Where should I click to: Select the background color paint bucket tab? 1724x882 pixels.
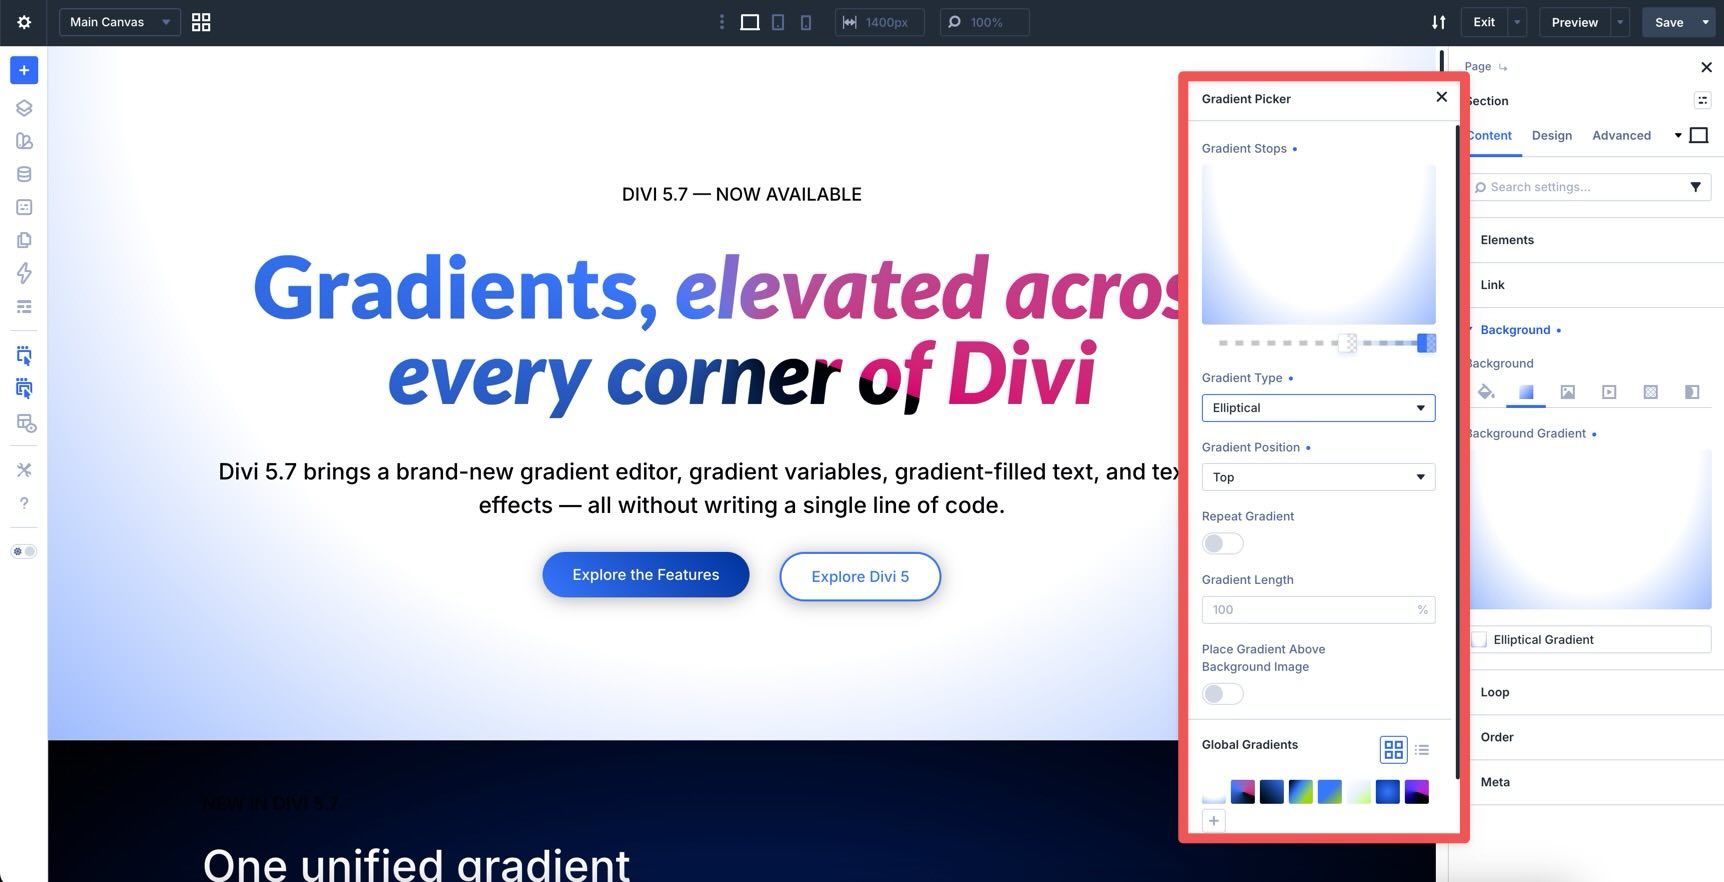tap(1486, 392)
